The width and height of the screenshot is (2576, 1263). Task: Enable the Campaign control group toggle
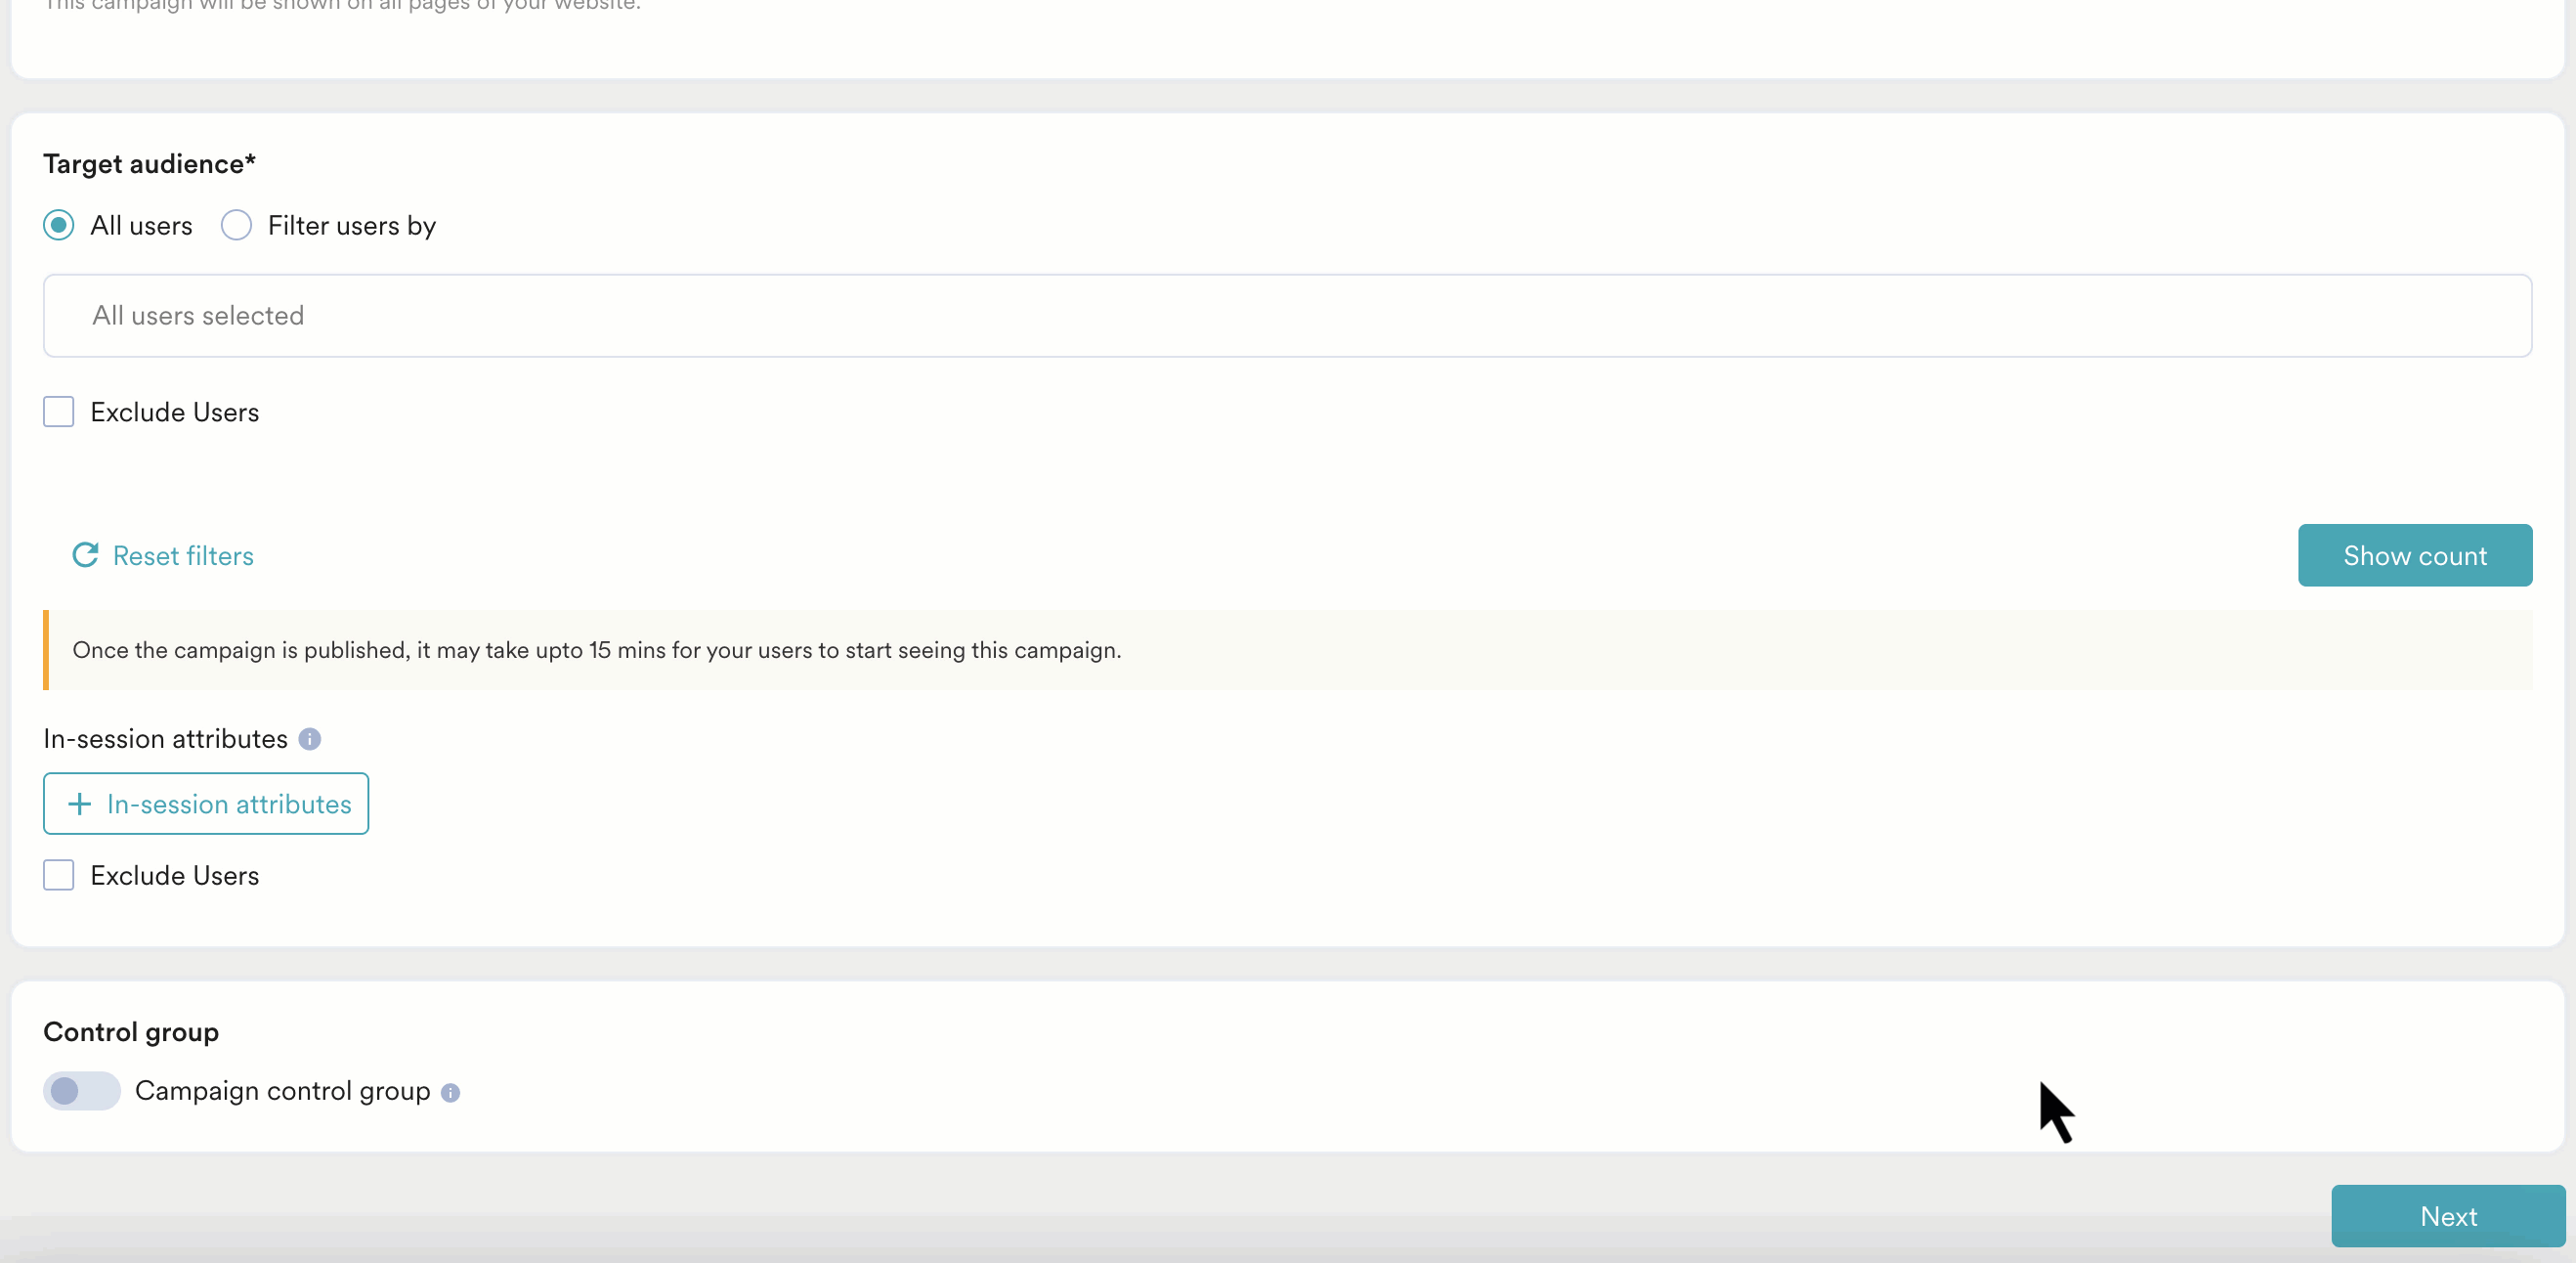[81, 1091]
